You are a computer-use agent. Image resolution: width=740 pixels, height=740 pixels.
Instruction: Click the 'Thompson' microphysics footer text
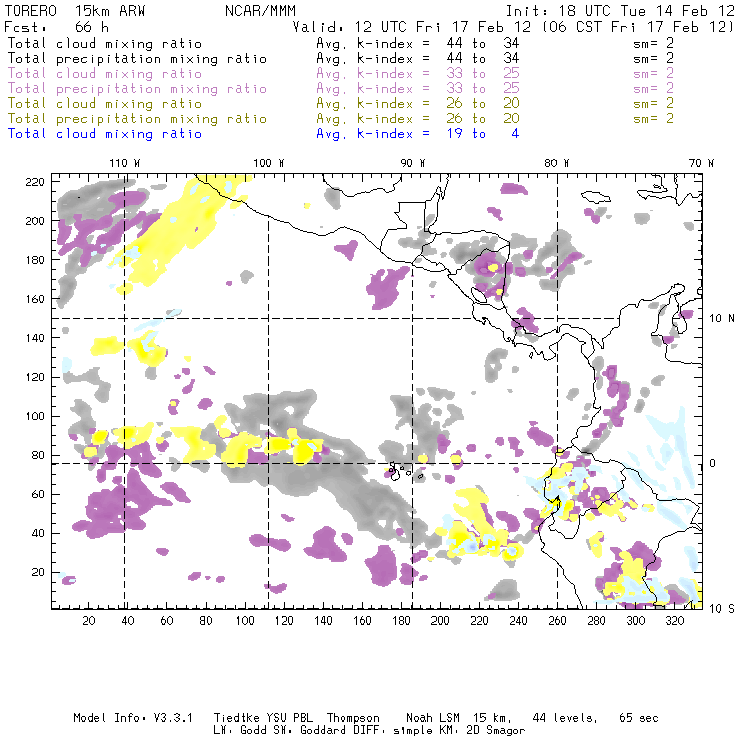(353, 718)
